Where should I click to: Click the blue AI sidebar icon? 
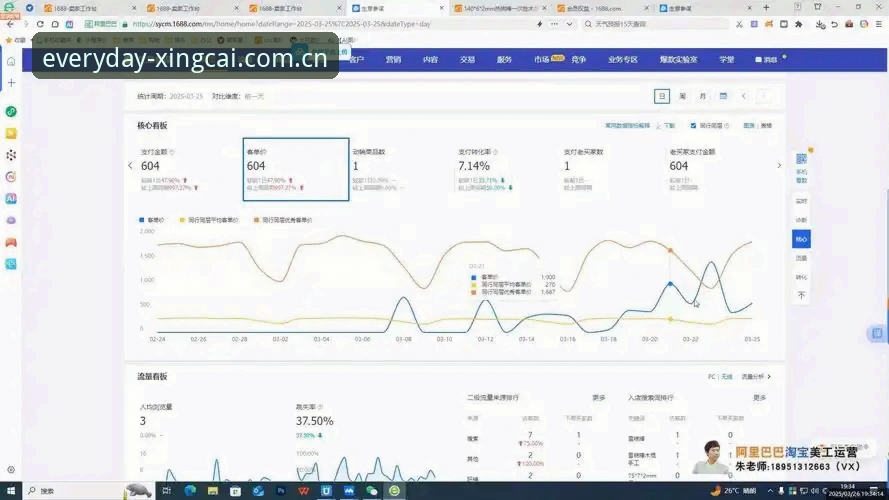coord(11,198)
